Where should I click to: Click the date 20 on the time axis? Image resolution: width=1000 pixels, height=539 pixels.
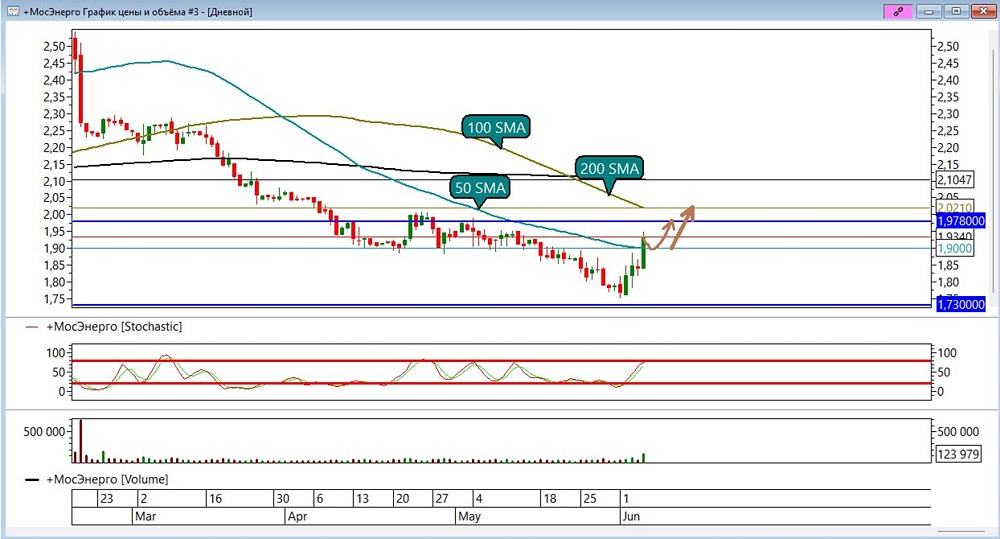402,498
